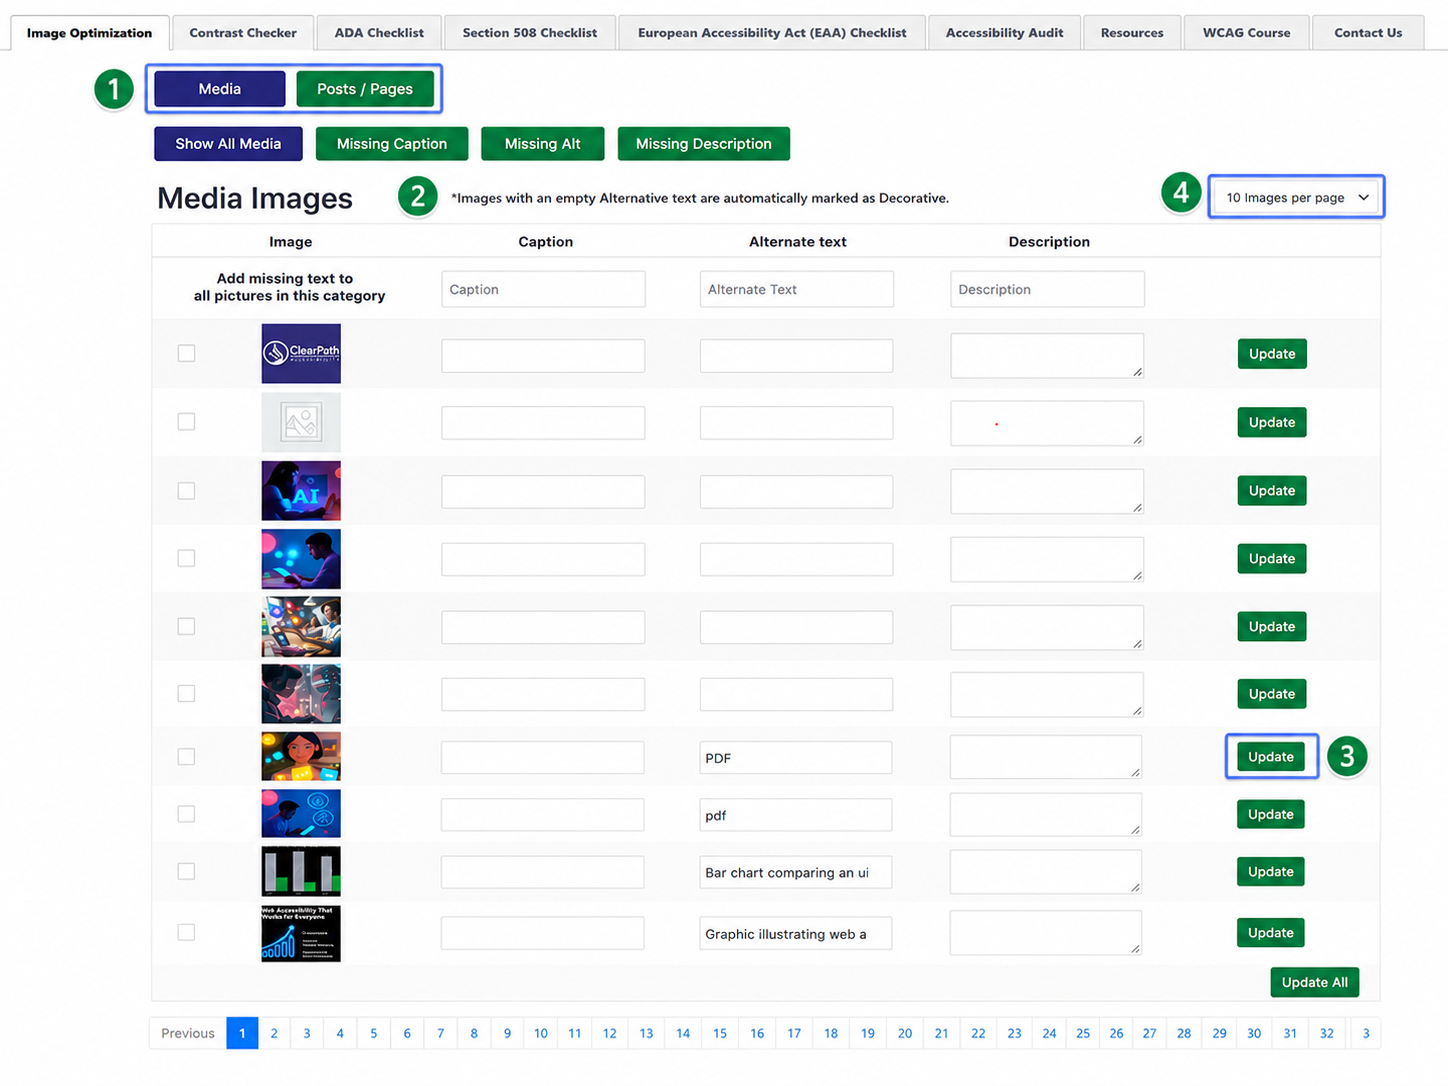Viewport: 1448px width, 1086px height.
Task: Tick the checkbox for the ClearPath logo row
Action: point(186,353)
